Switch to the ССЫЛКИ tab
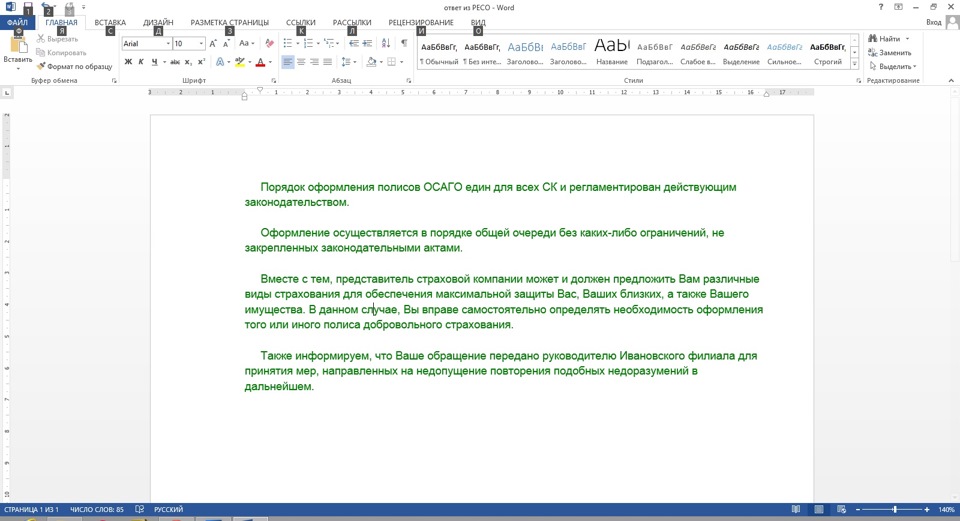Viewport: 960px width, 521px height. [301, 23]
